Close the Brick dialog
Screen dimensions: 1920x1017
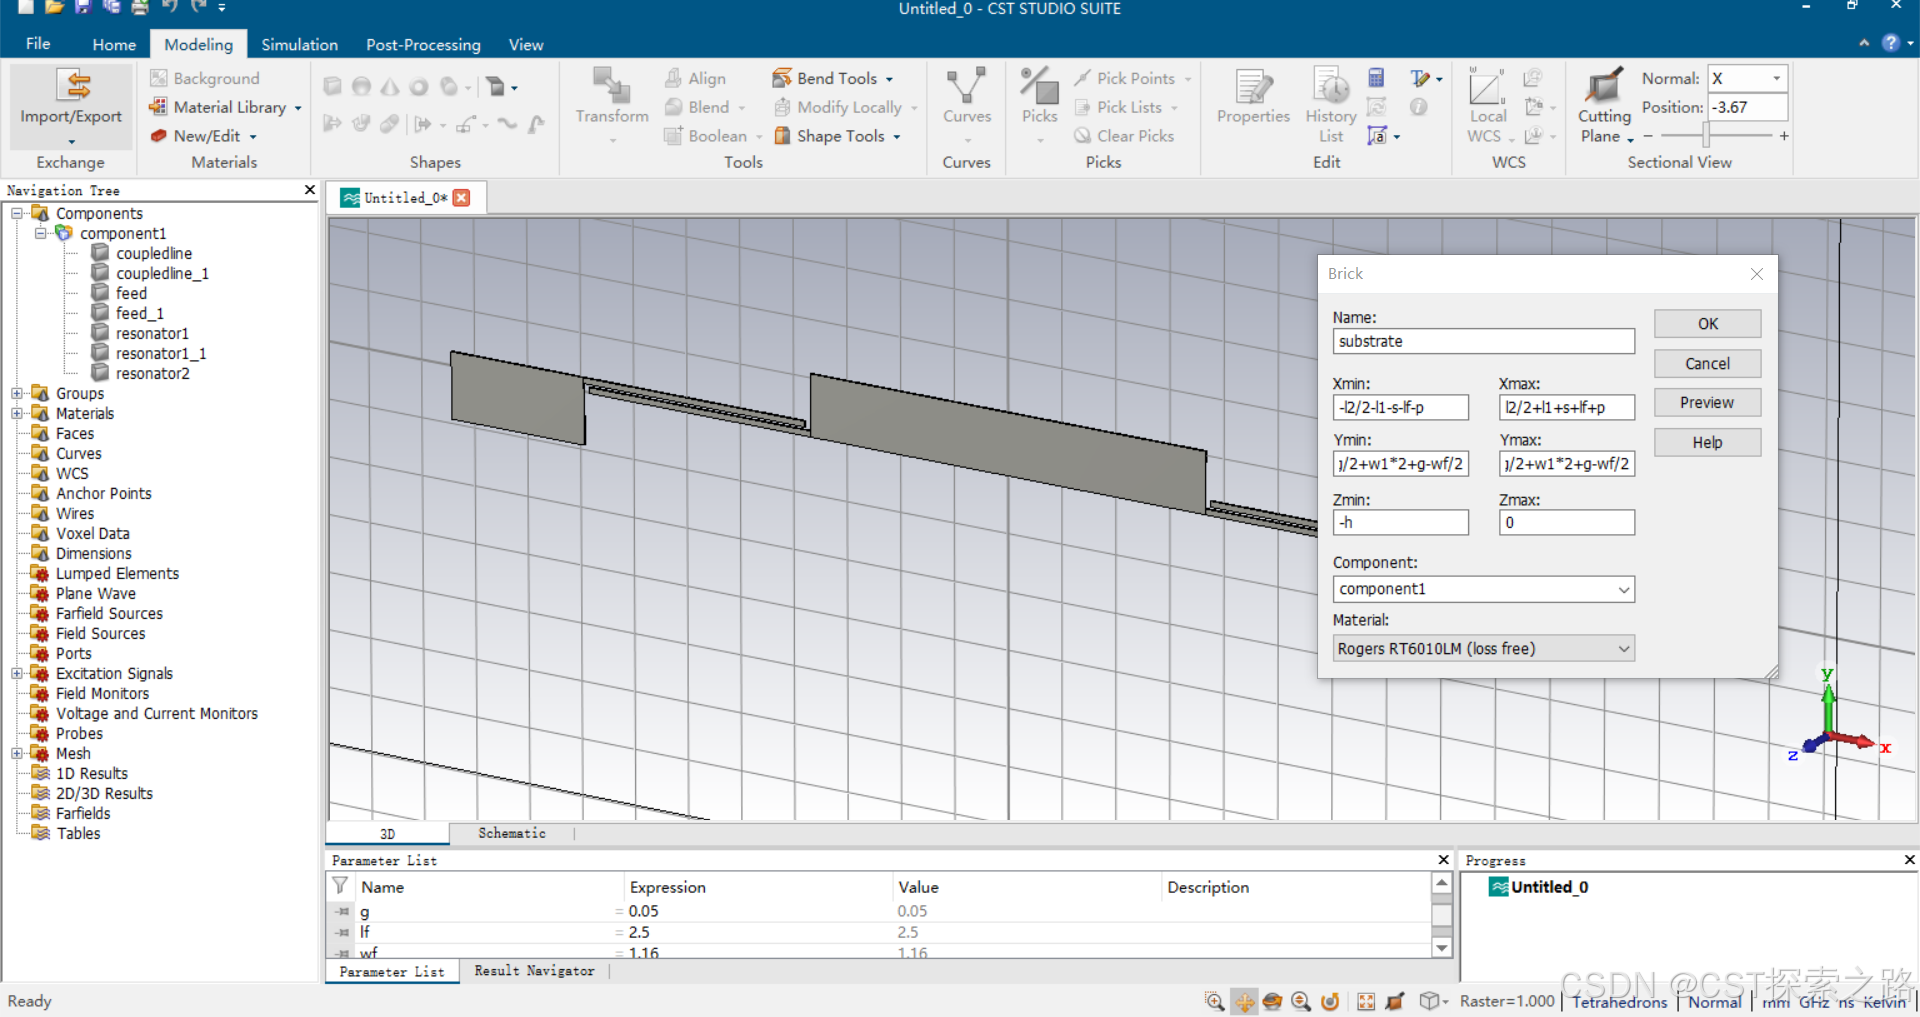pos(1757,274)
